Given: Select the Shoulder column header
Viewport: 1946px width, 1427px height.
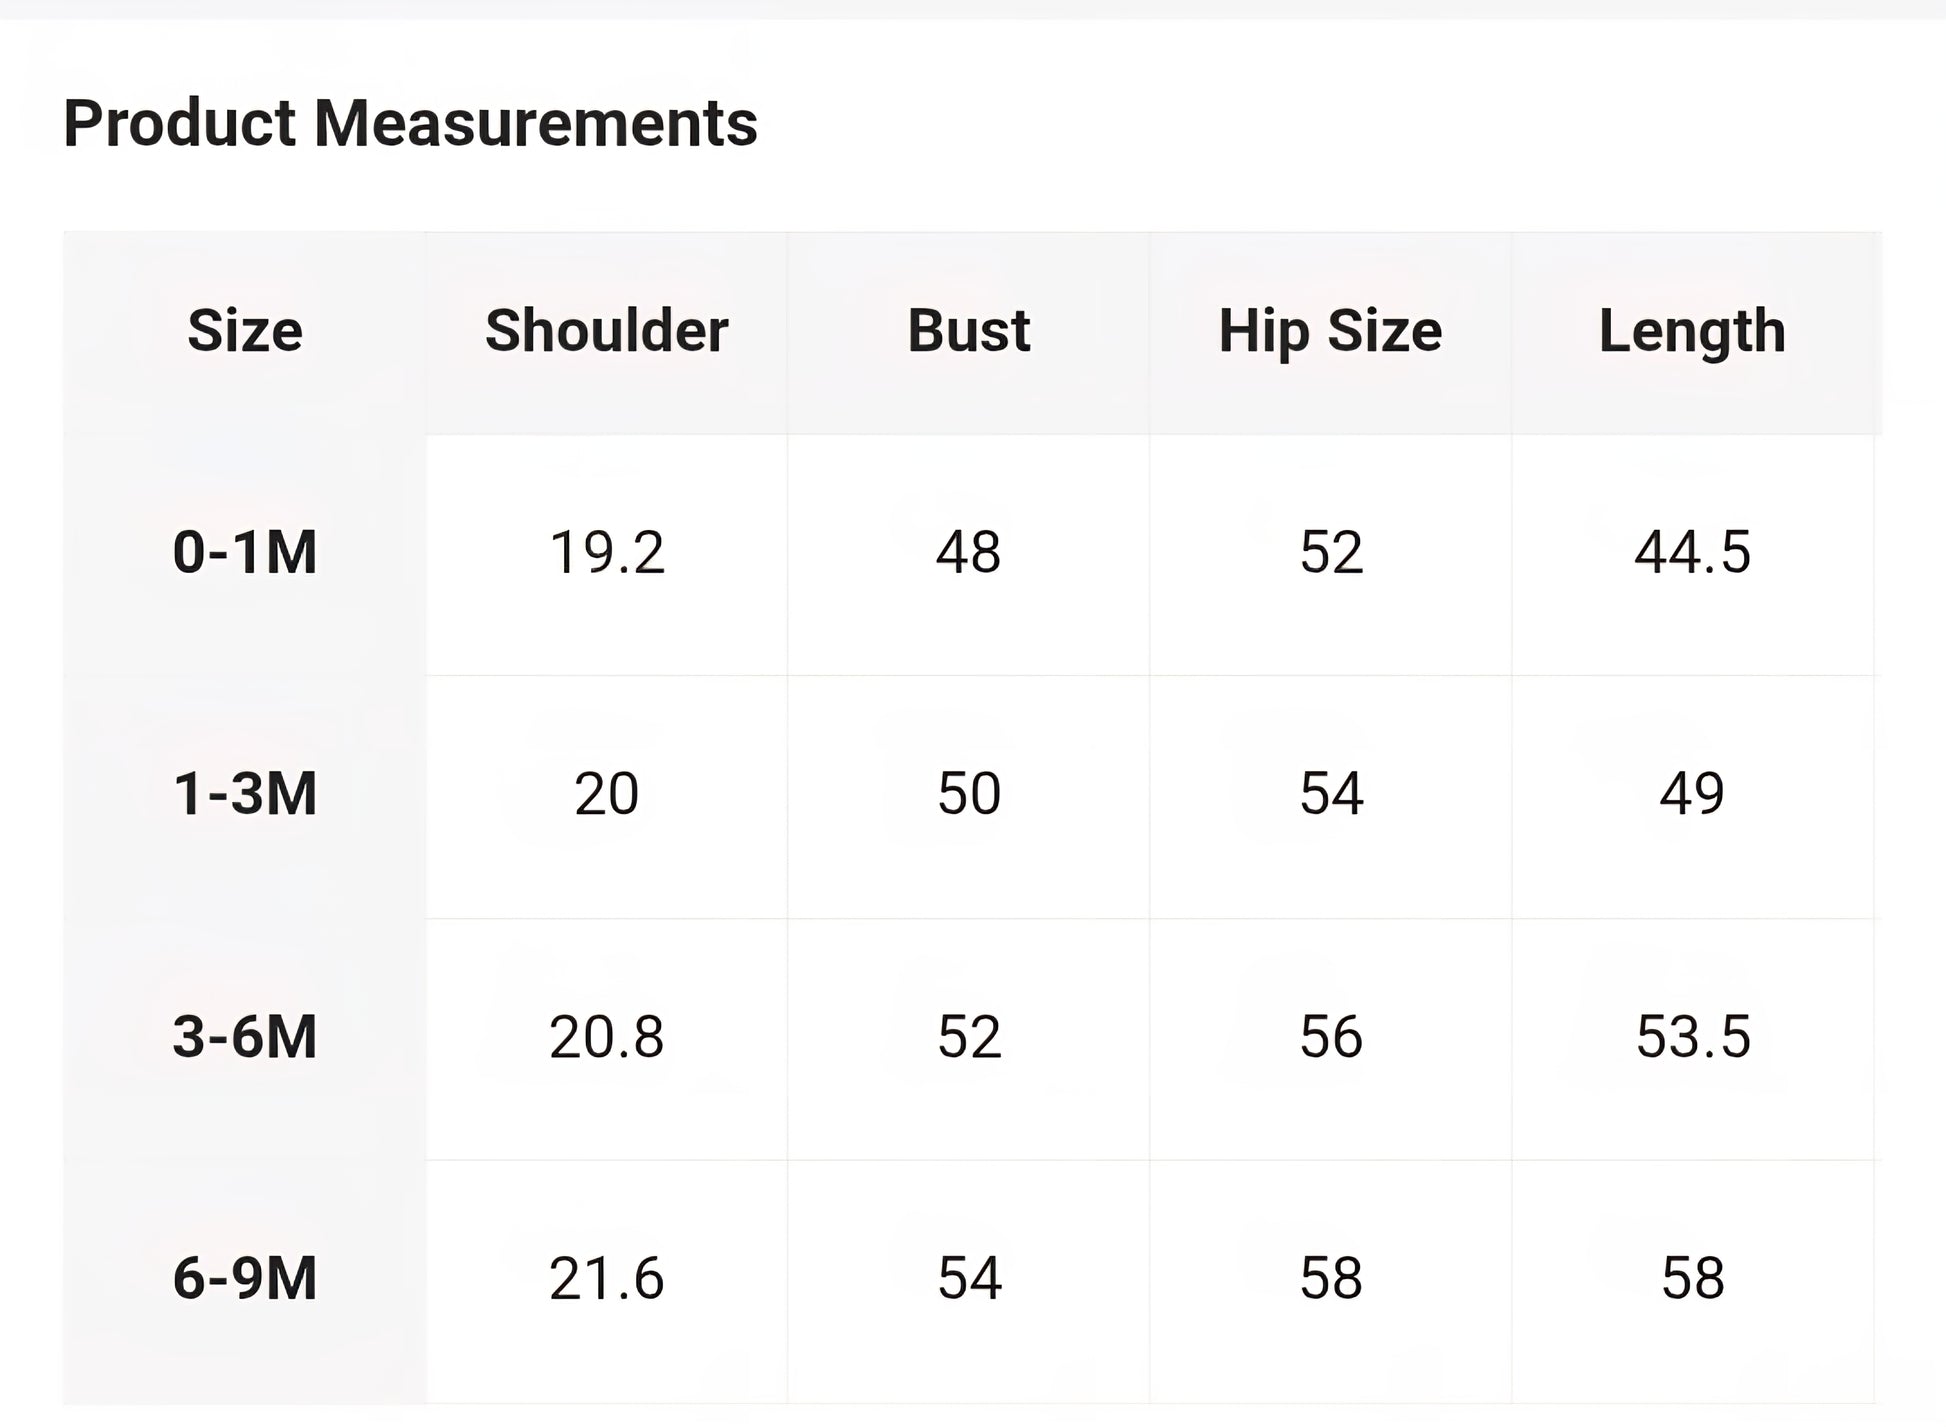Looking at the screenshot, I should tap(607, 331).
